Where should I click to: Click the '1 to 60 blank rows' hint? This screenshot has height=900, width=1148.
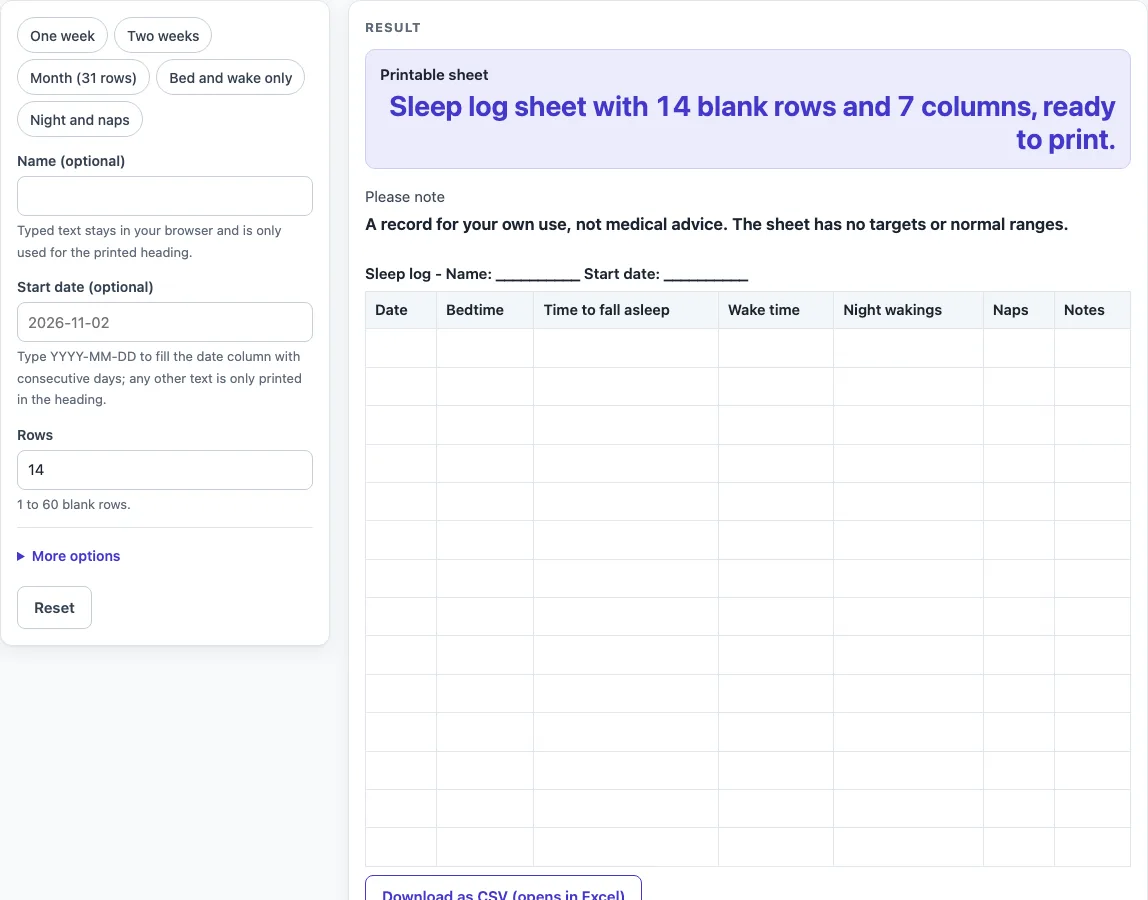tap(74, 505)
